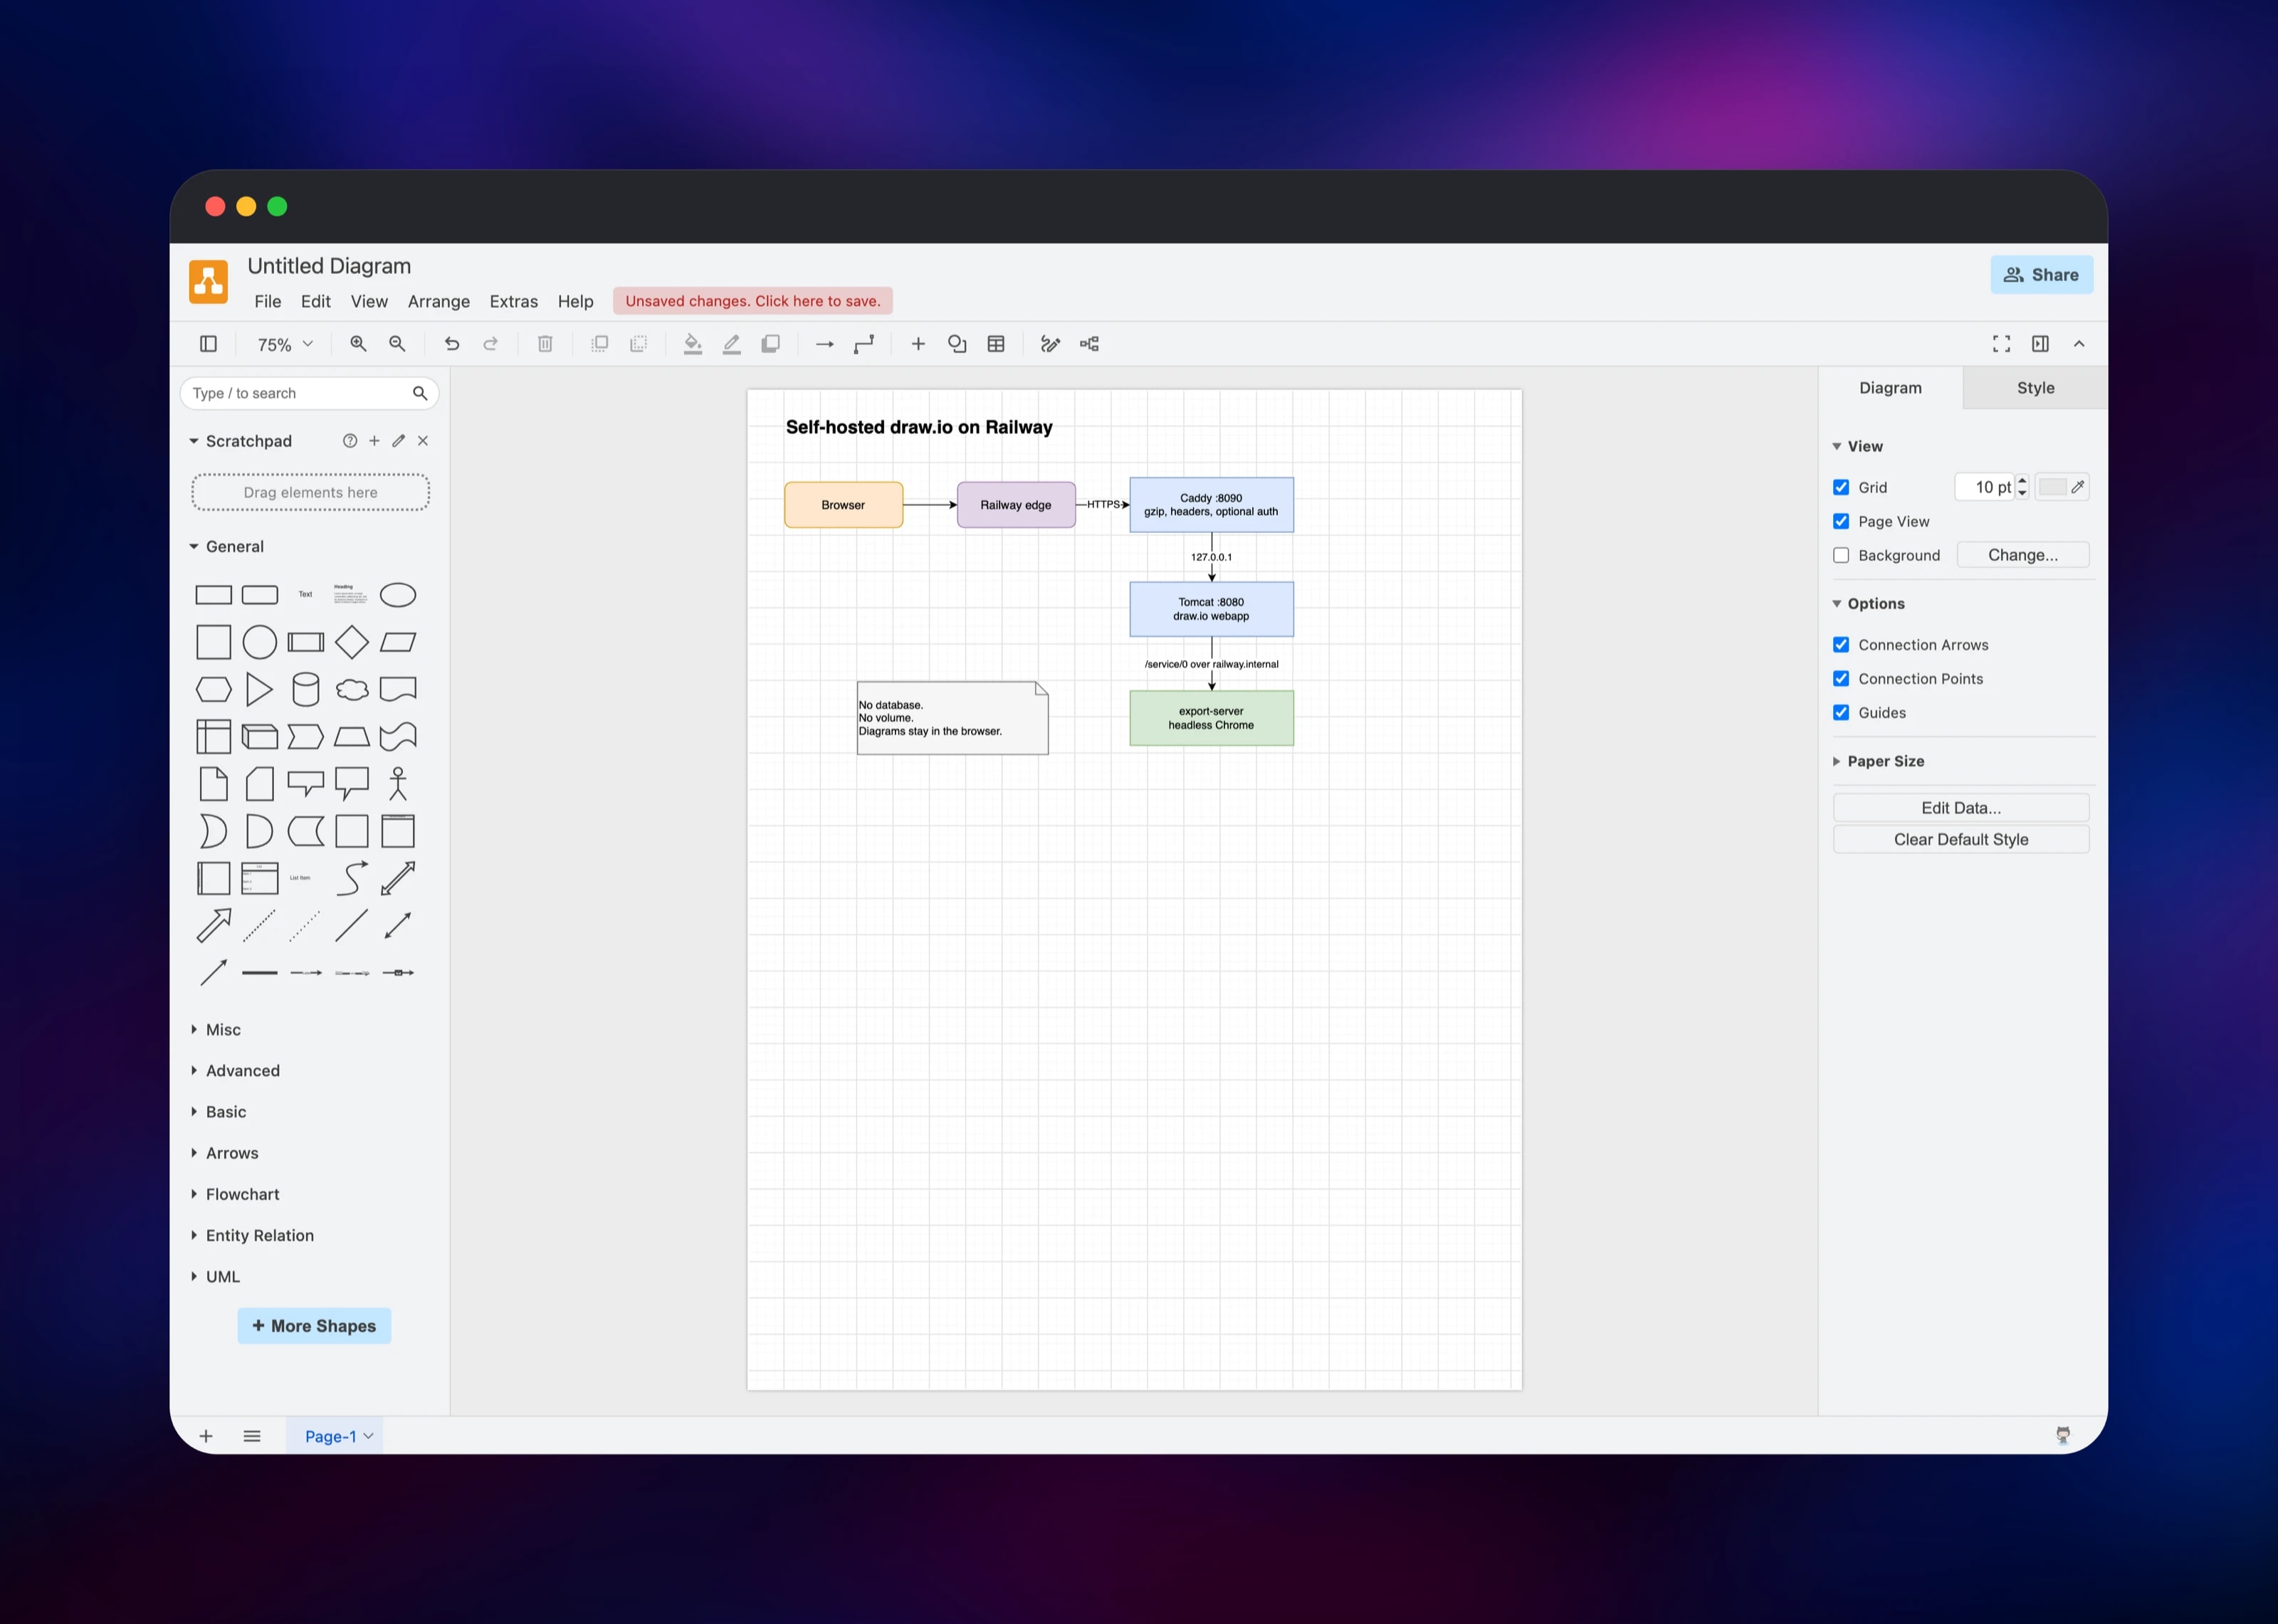Toggle the sidebar panels icon in toolbar
2278x1624 pixels.
[x=208, y=344]
